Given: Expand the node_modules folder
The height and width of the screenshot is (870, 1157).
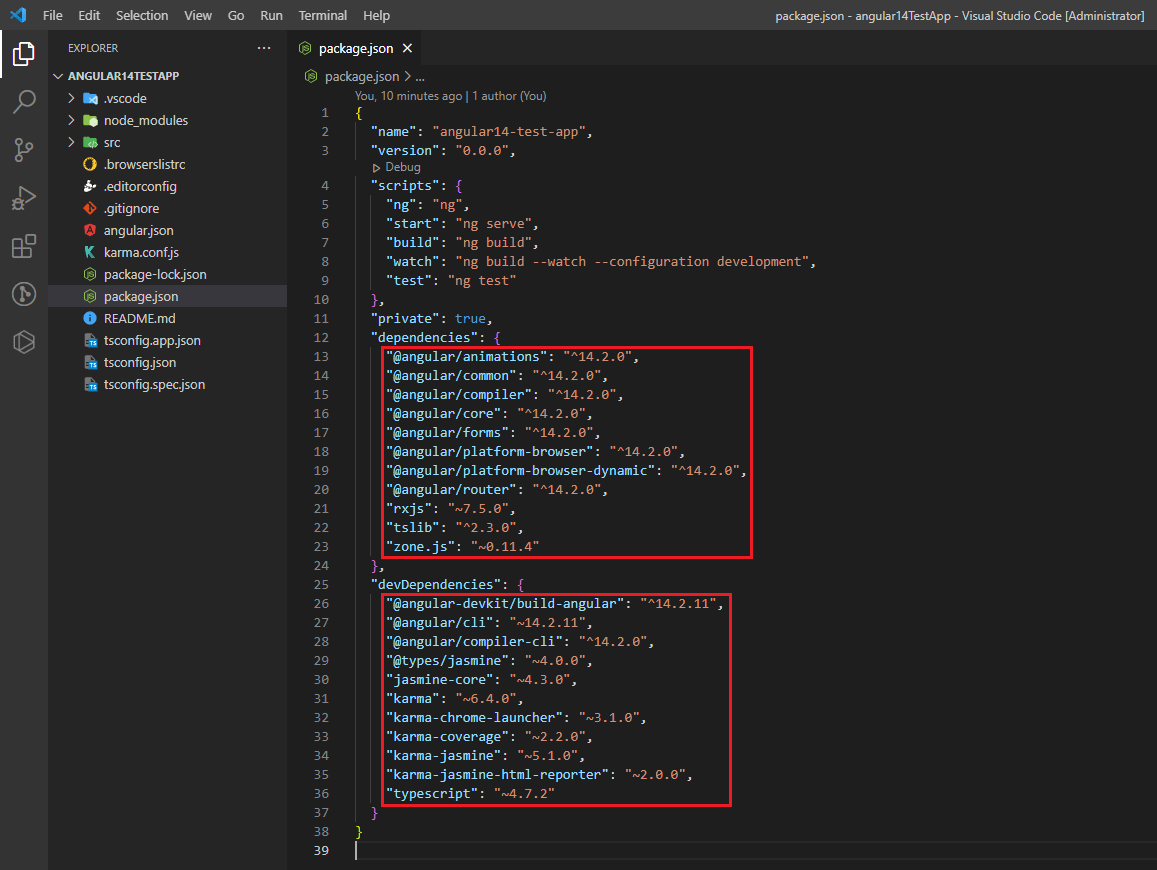Looking at the screenshot, I should [x=145, y=120].
